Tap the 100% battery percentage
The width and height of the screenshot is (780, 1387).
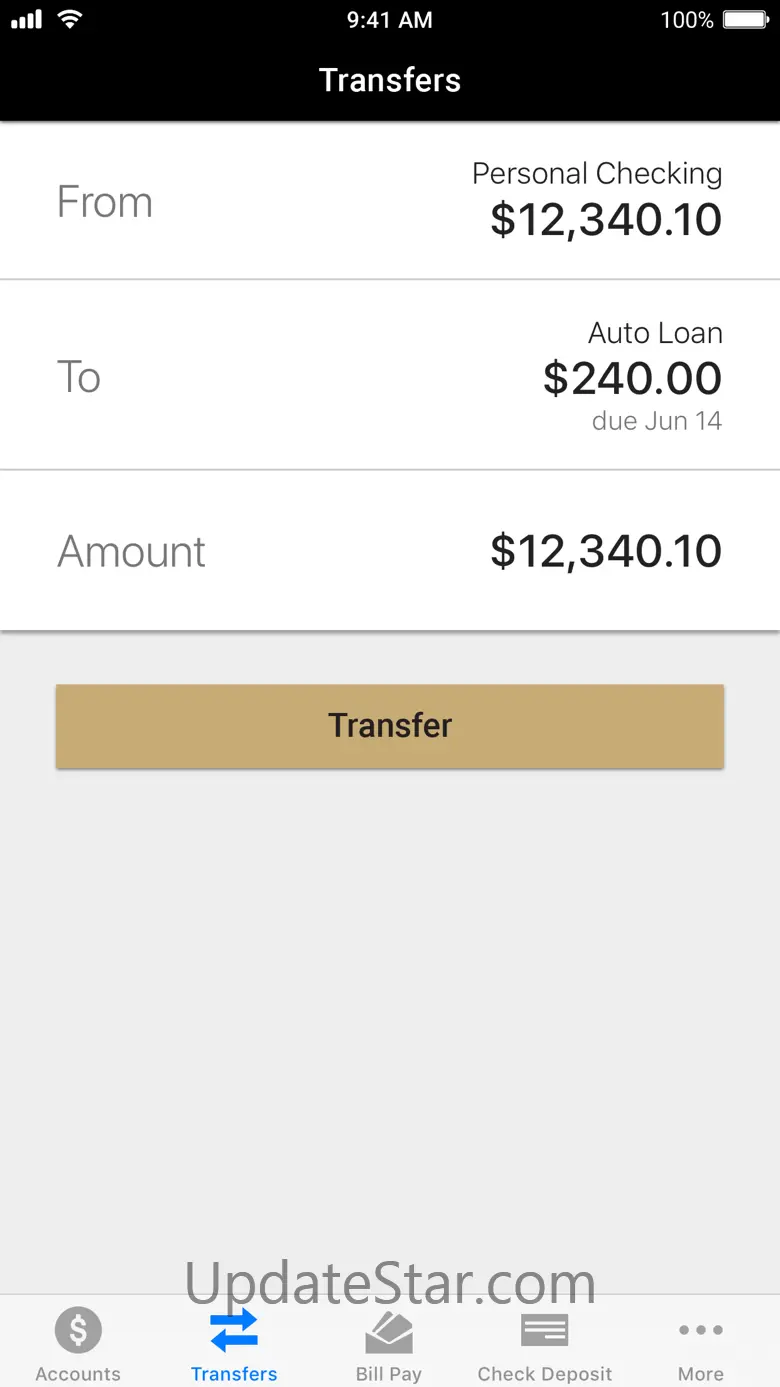click(x=687, y=20)
